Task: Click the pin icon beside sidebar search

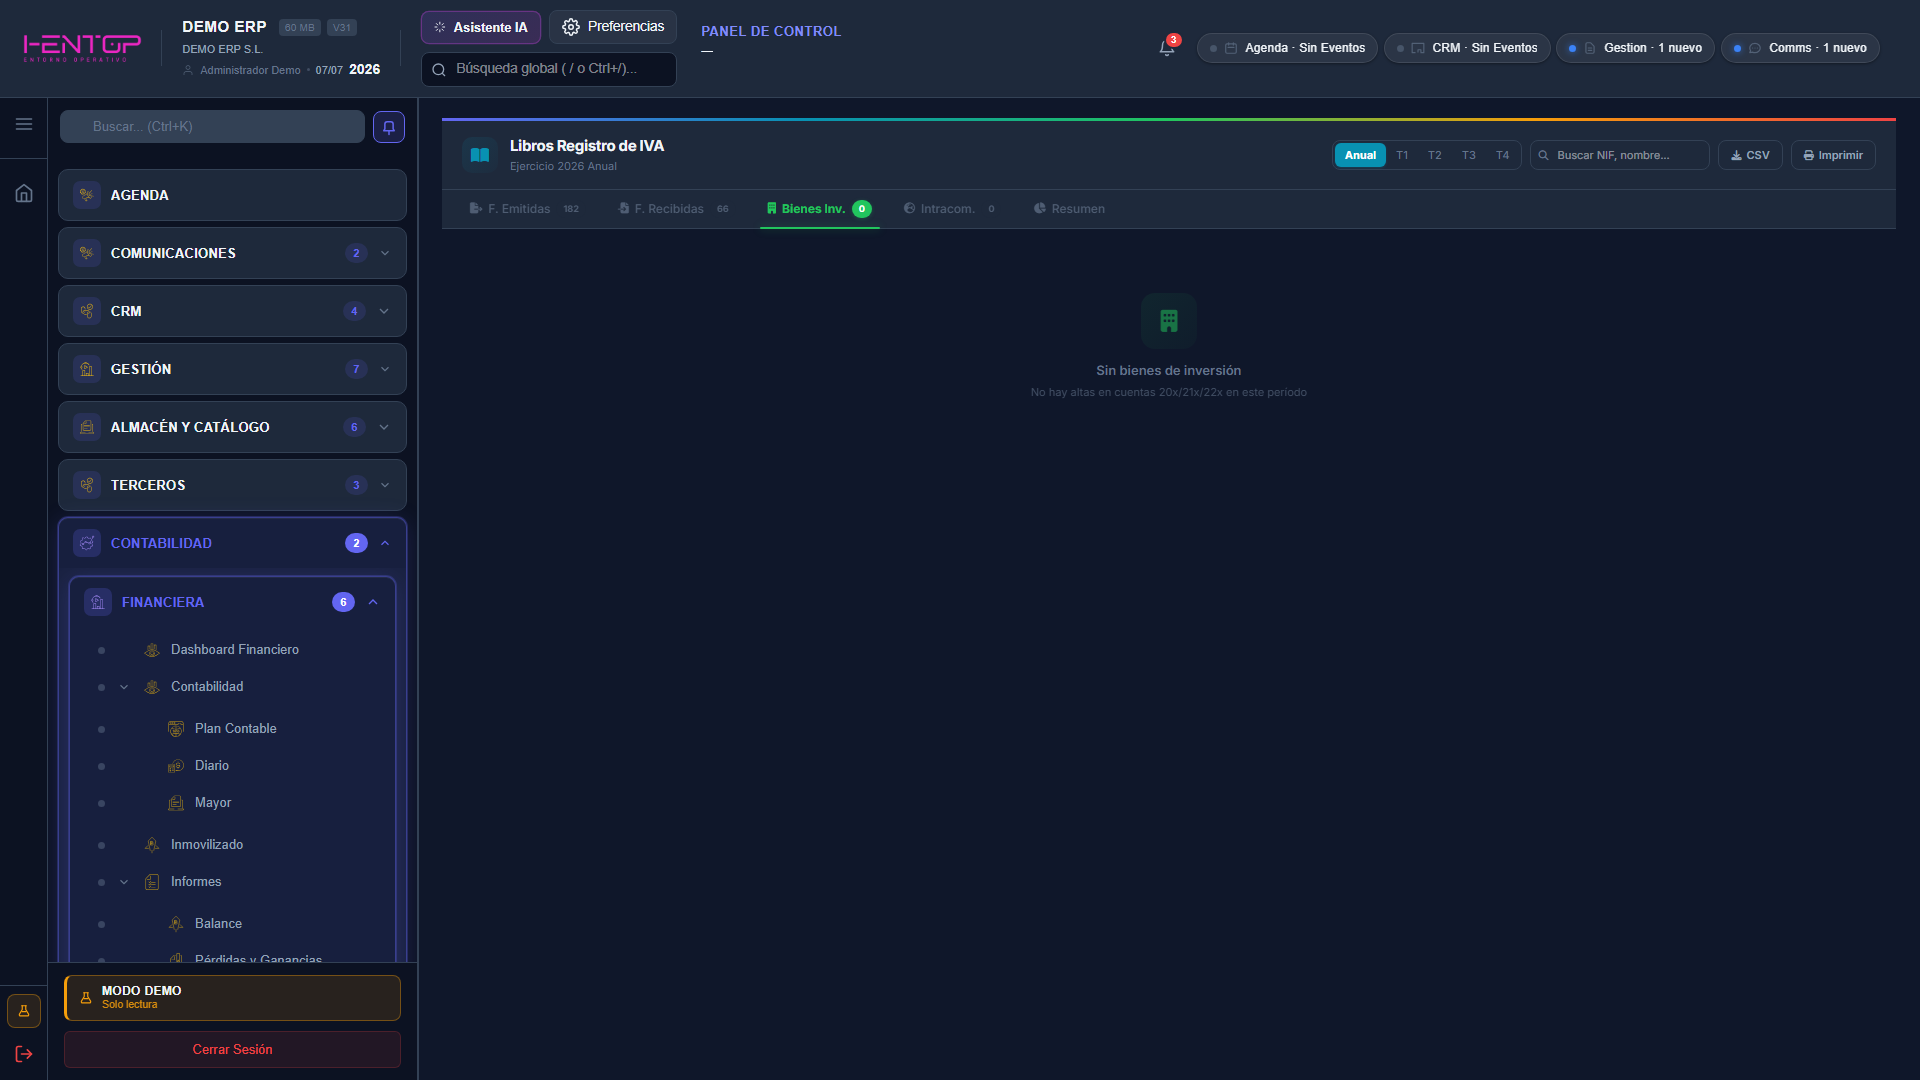Action: pyautogui.click(x=389, y=127)
